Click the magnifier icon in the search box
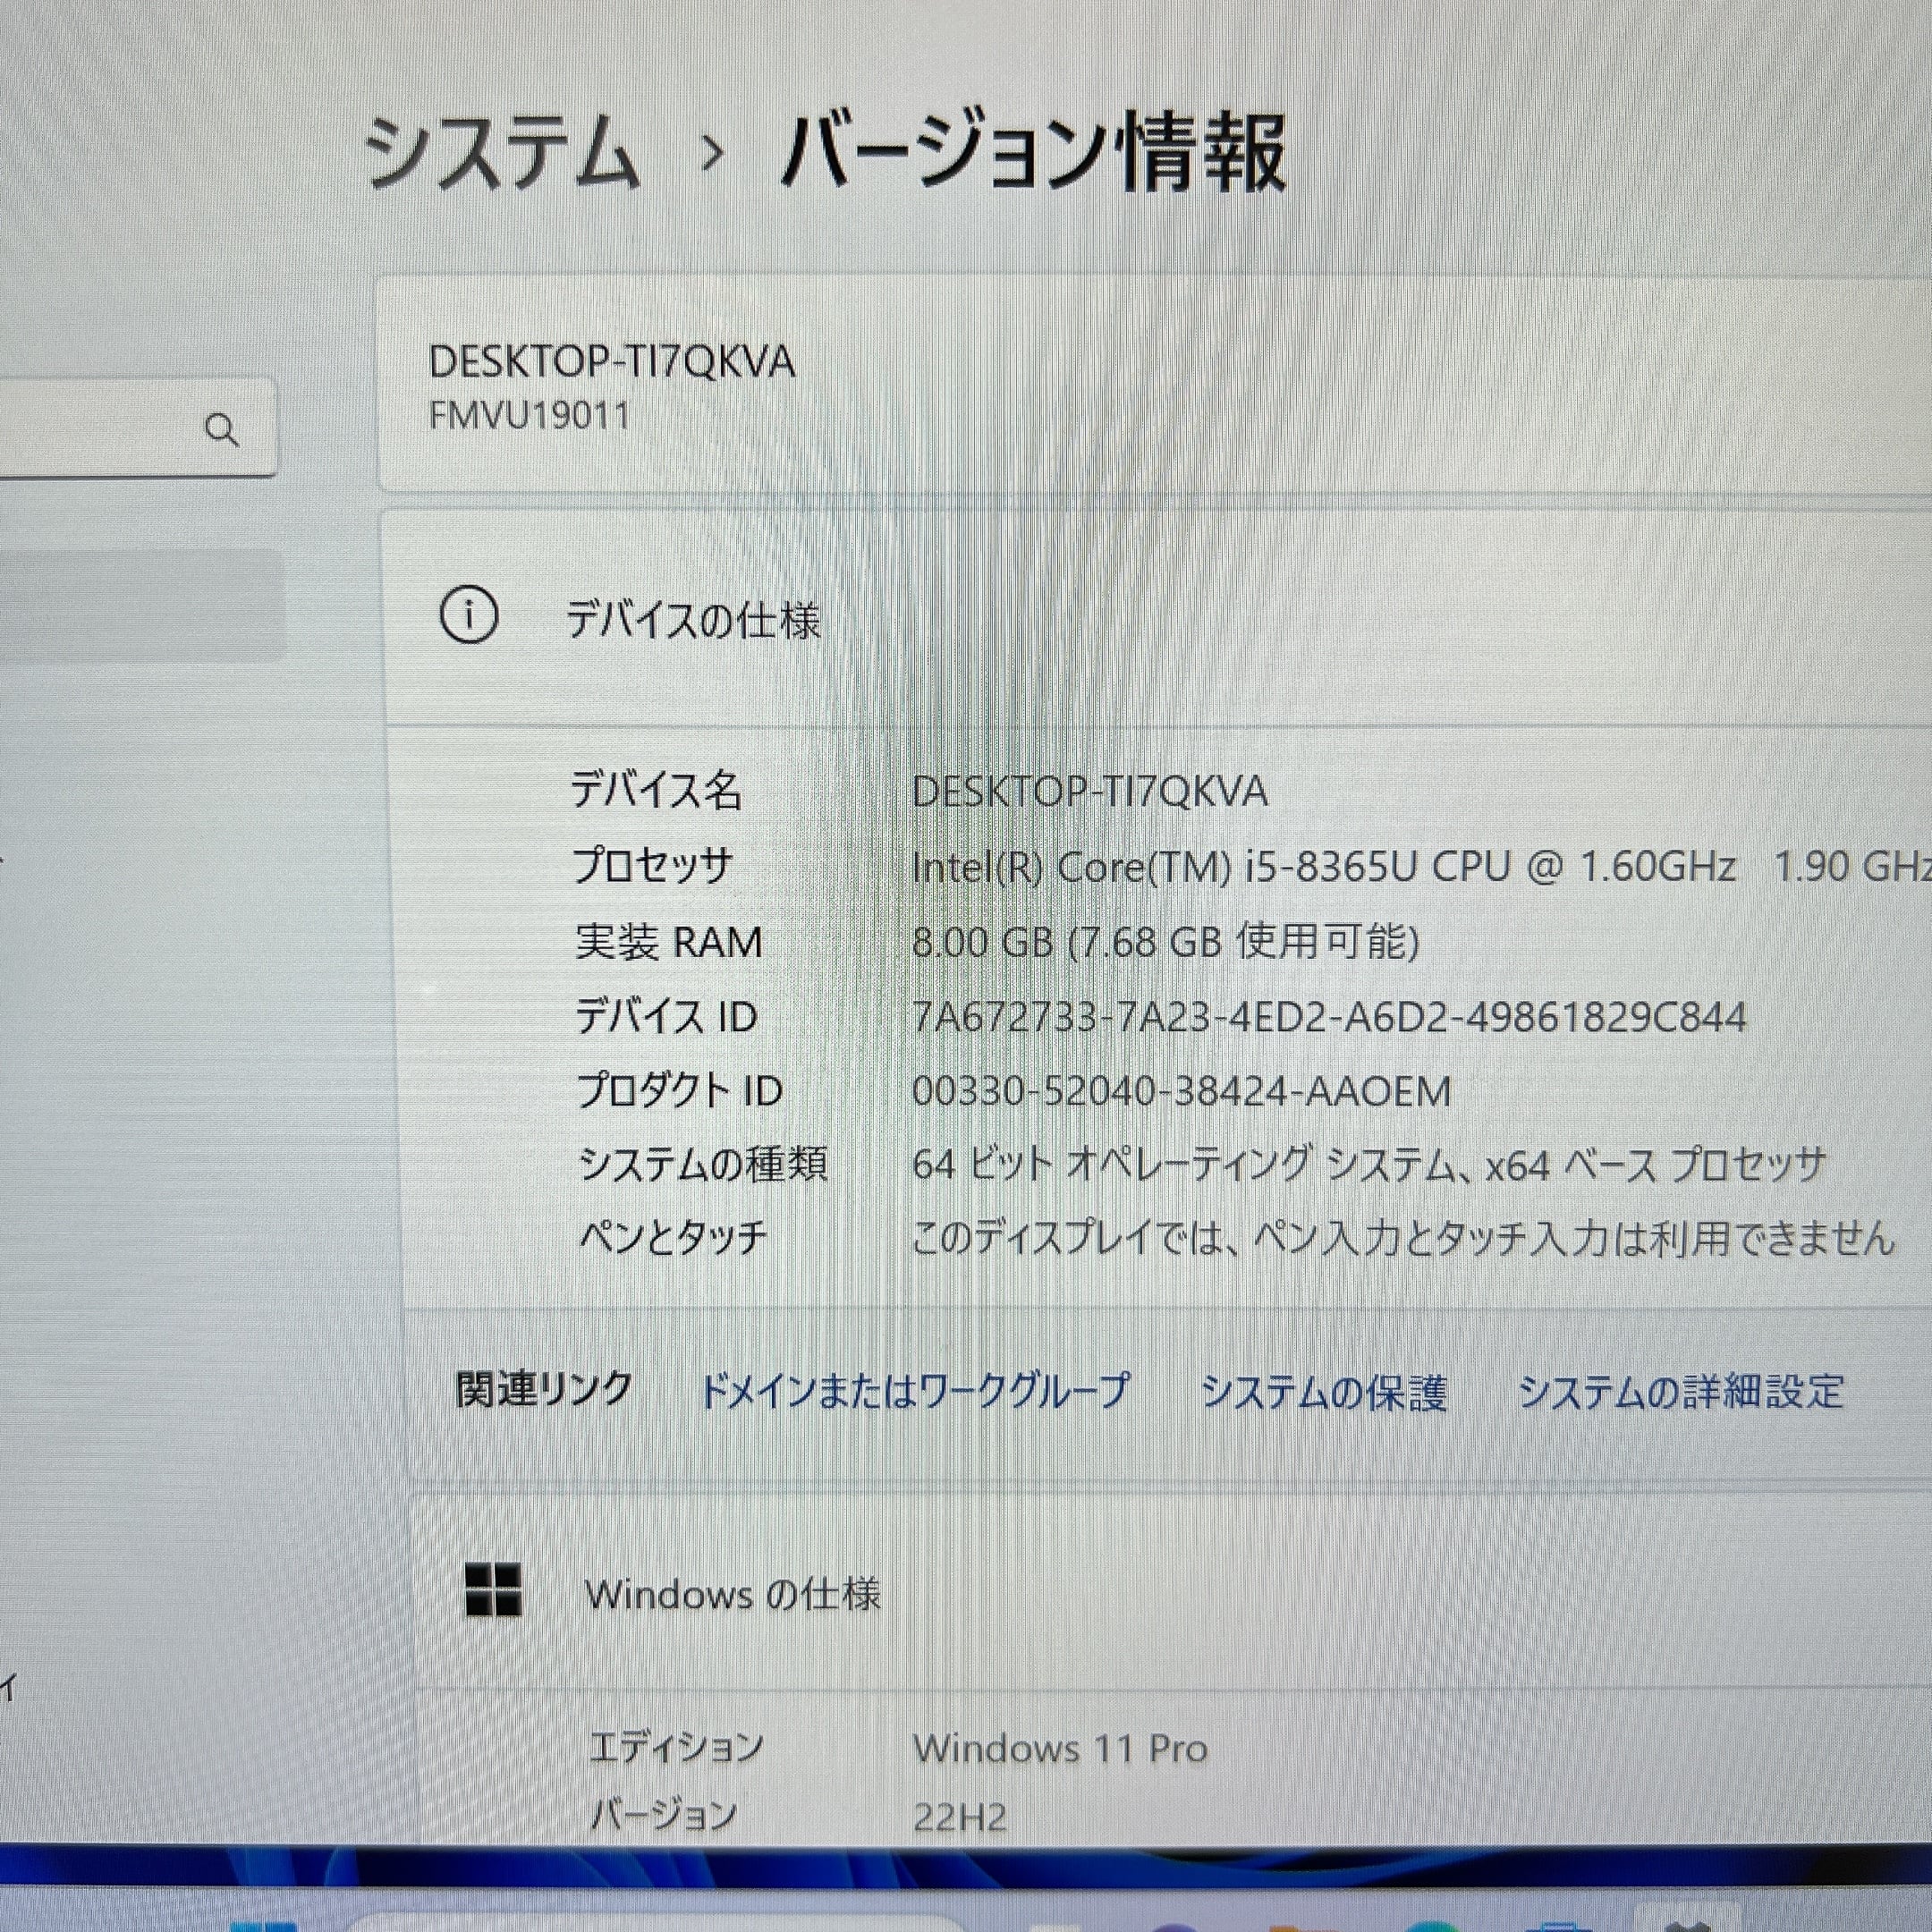The height and width of the screenshot is (1932, 1932). (x=221, y=430)
